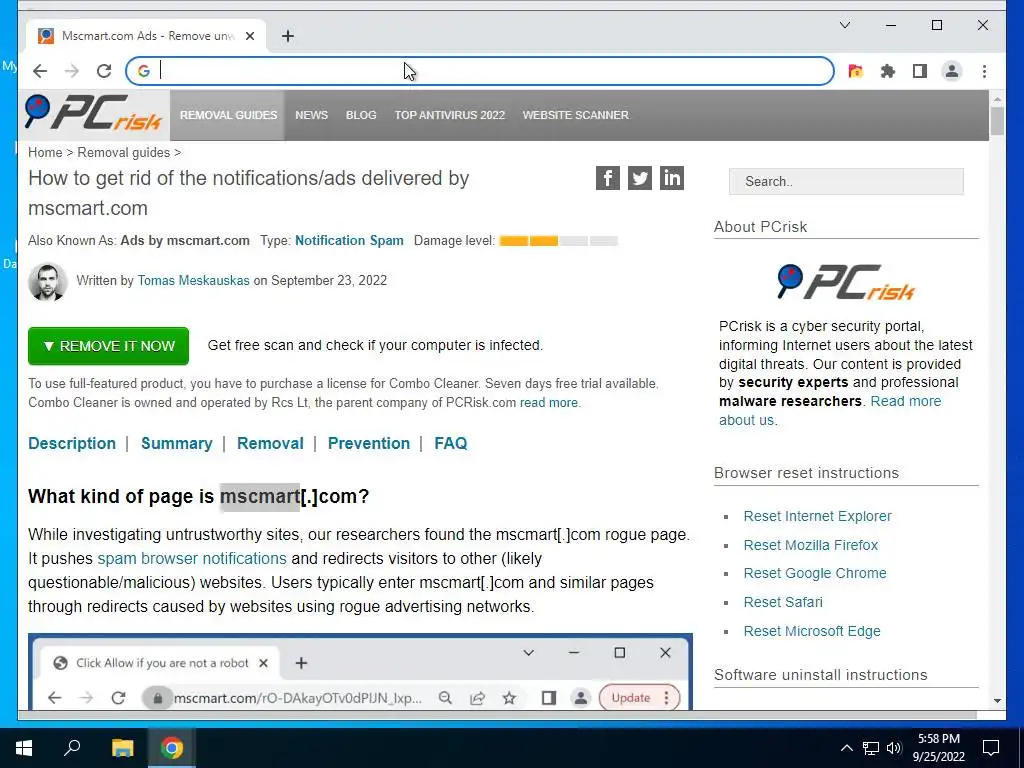Open the REMOVAL GUIDES menu
The height and width of the screenshot is (768, 1024).
pyautogui.click(x=228, y=115)
